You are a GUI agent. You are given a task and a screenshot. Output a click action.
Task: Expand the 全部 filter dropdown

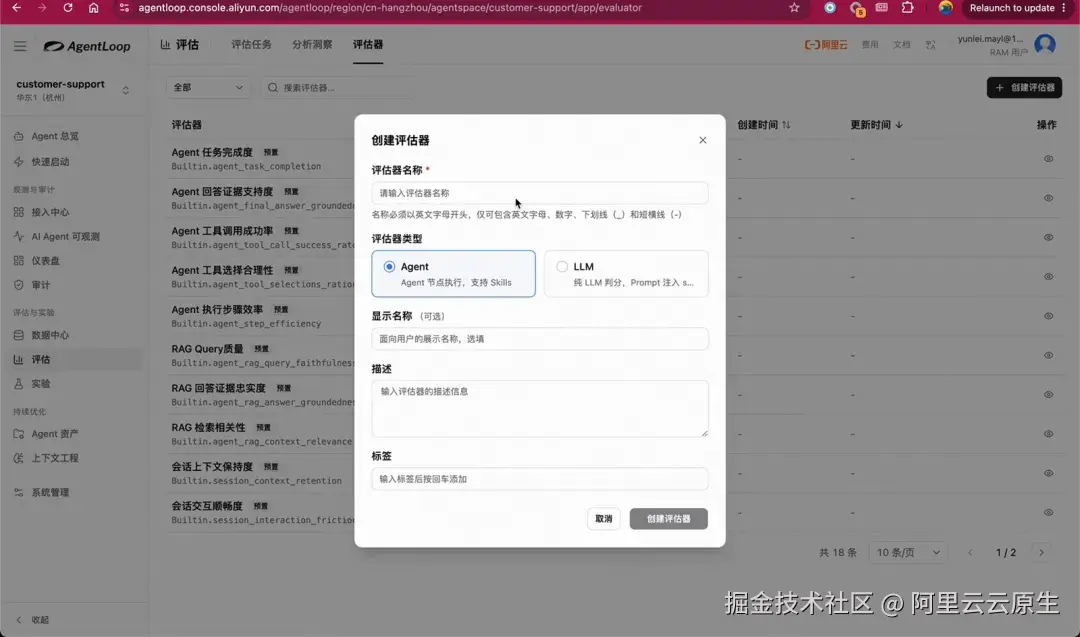[x=208, y=87]
